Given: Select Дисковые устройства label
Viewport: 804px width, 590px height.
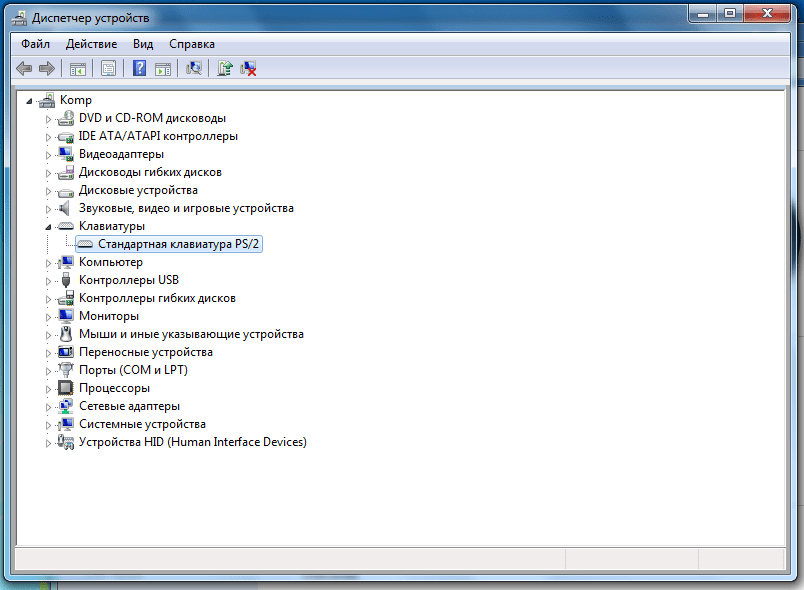Looking at the screenshot, I should [138, 190].
